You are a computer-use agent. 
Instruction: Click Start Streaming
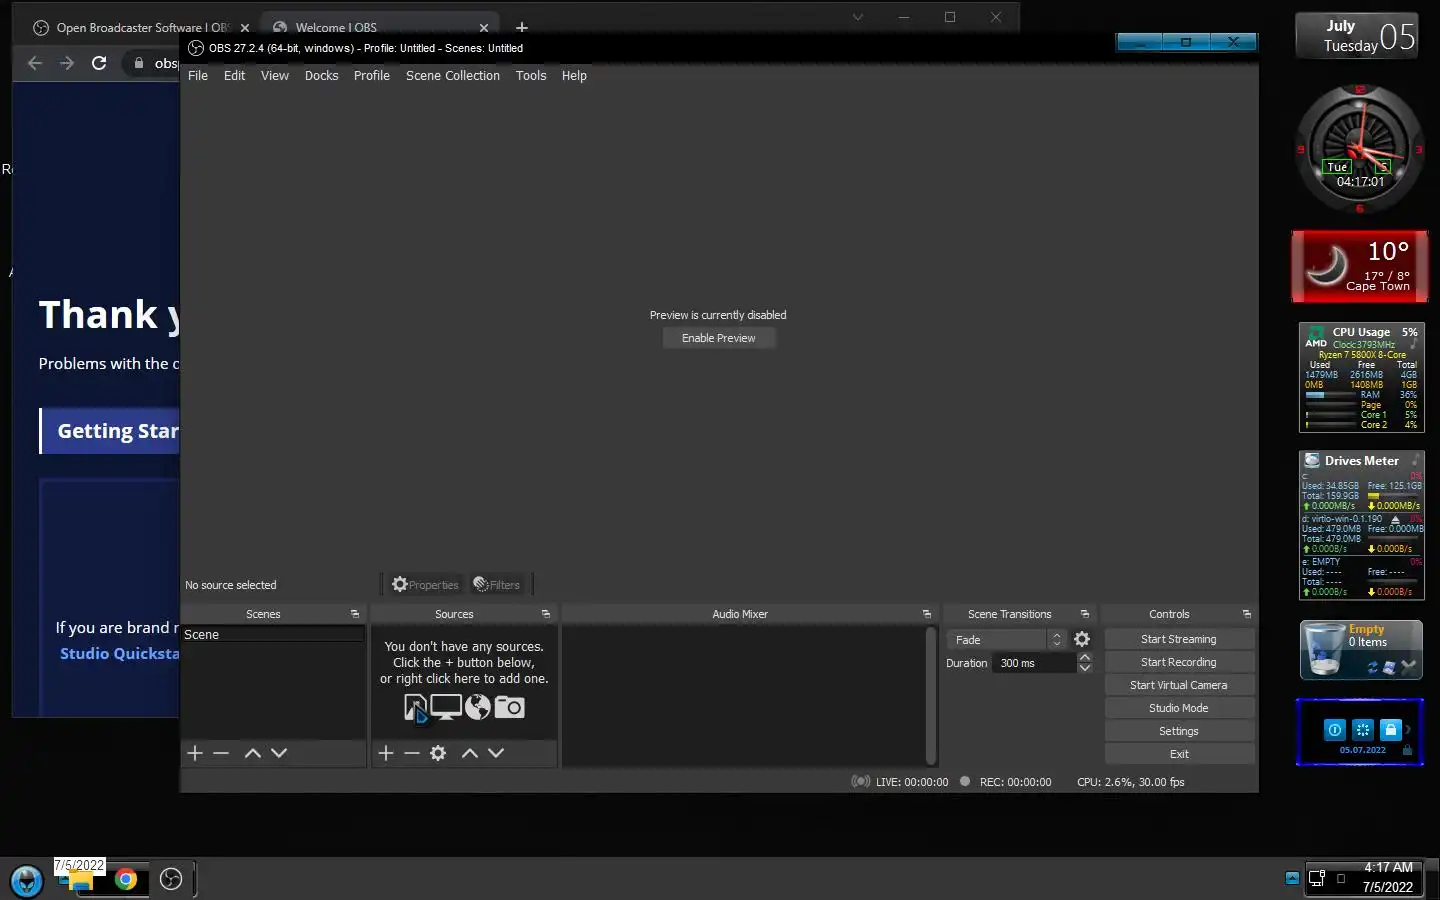[1179, 639]
